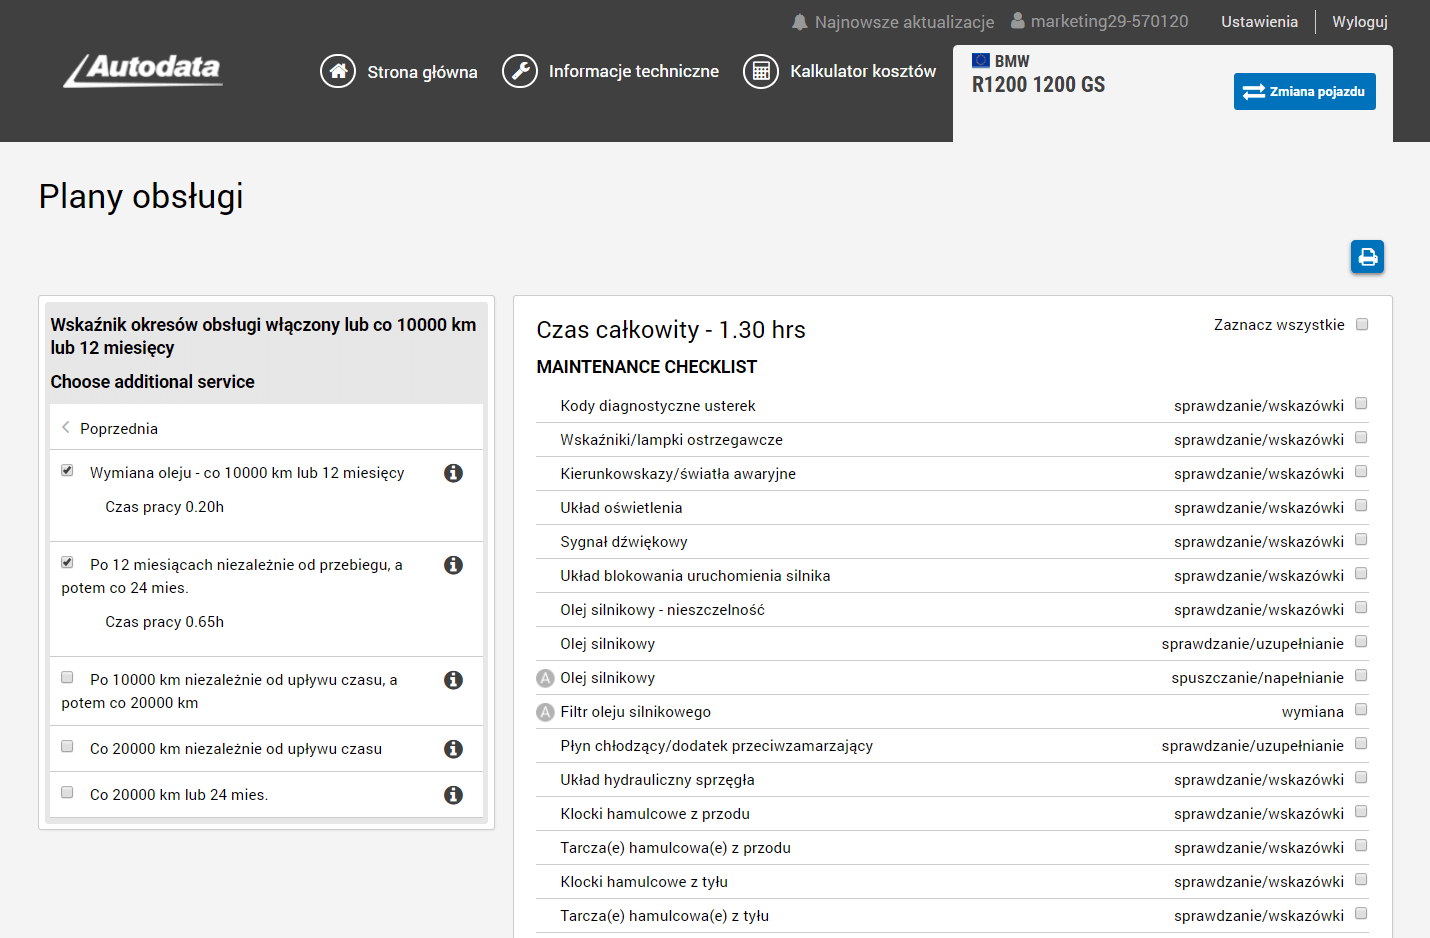Select the R1200 1200 GS vehicle title

point(1038,85)
